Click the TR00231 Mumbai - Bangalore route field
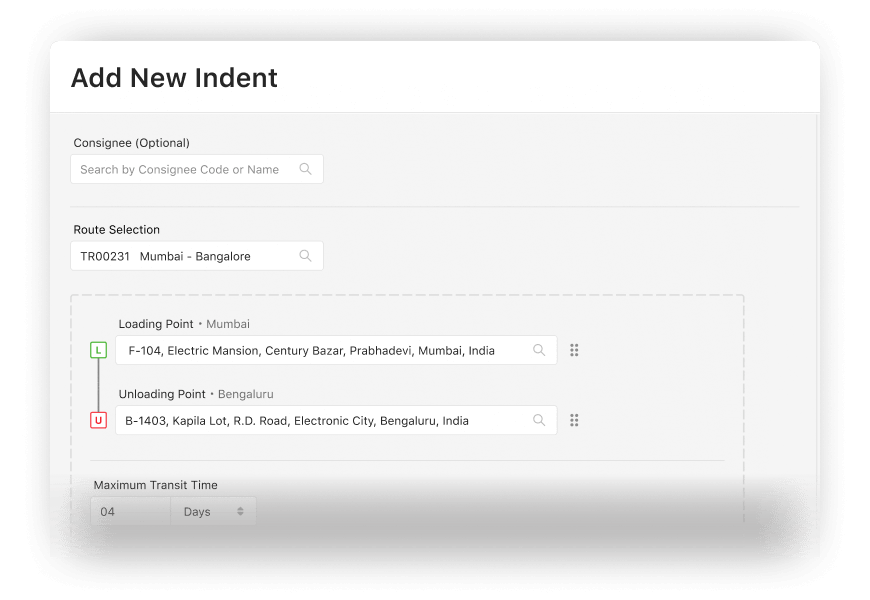 click(x=197, y=256)
